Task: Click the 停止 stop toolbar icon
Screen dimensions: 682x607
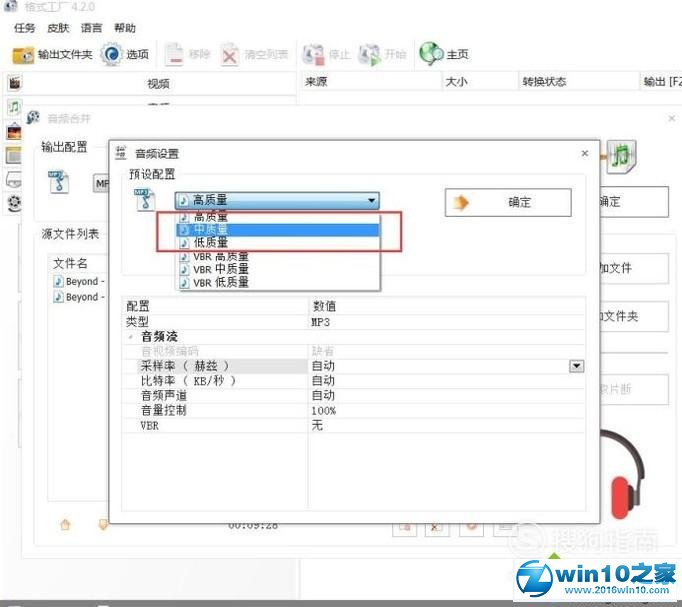Action: [314, 54]
